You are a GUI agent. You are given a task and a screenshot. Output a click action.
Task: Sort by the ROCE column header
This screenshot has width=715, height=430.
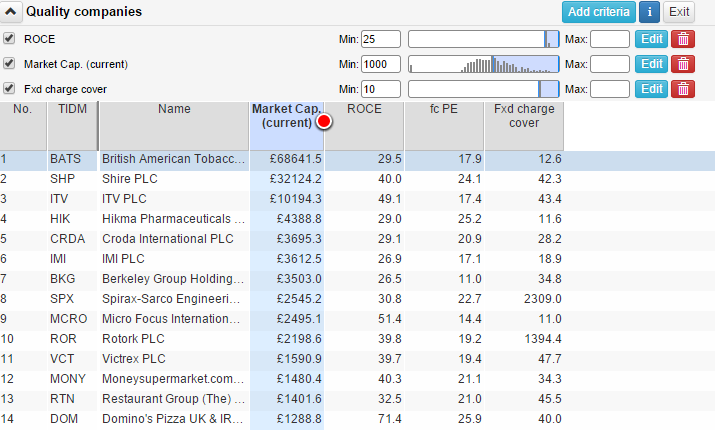(364, 126)
